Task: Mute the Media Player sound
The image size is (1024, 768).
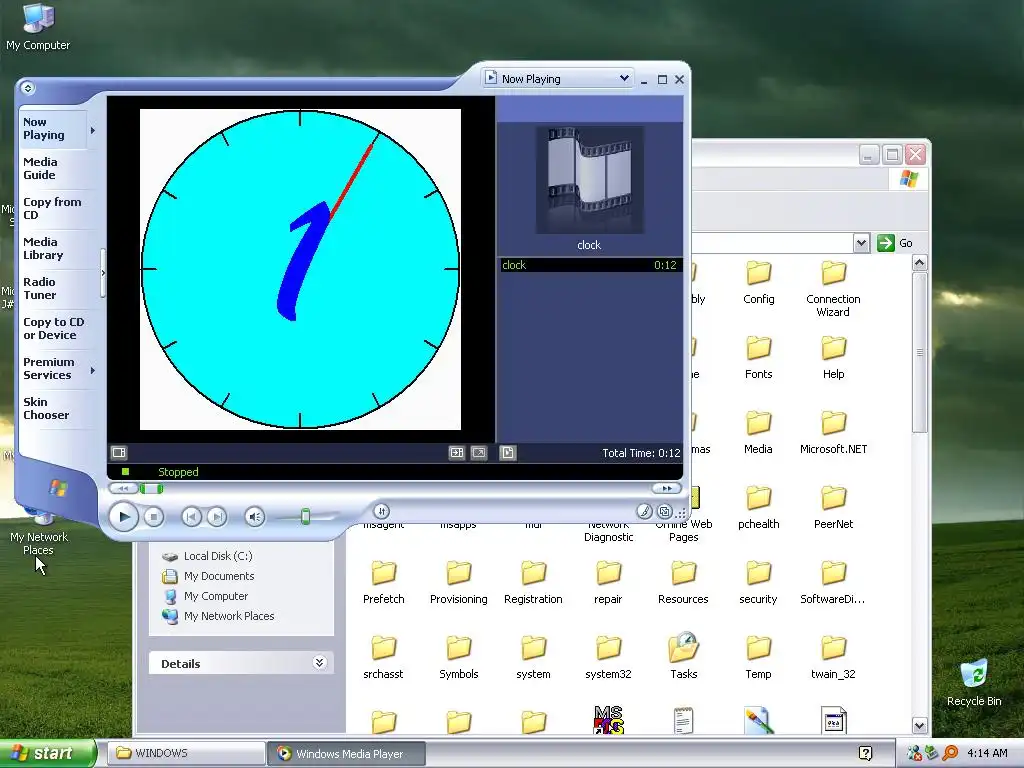Action: pyautogui.click(x=255, y=517)
